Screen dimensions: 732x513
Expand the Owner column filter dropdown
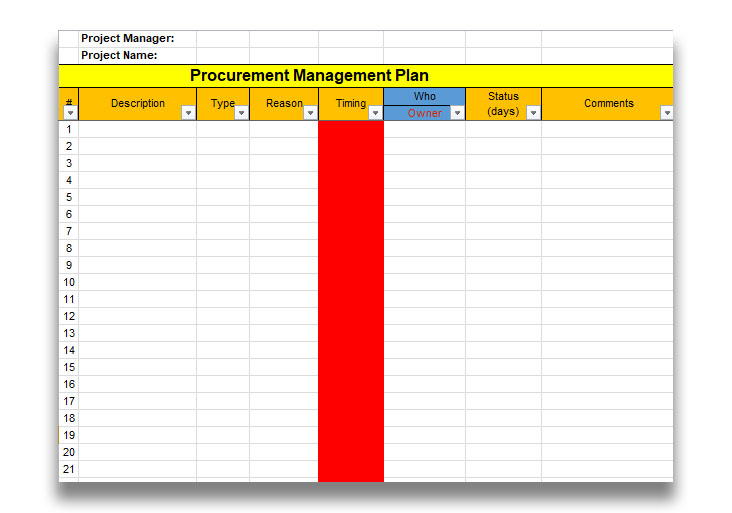[457, 113]
